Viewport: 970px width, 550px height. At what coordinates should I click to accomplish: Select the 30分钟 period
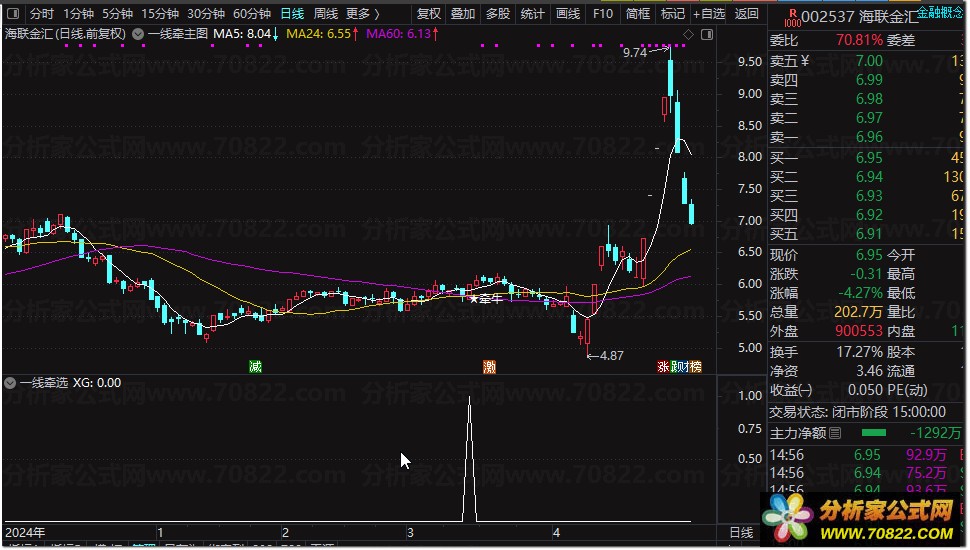[206, 14]
